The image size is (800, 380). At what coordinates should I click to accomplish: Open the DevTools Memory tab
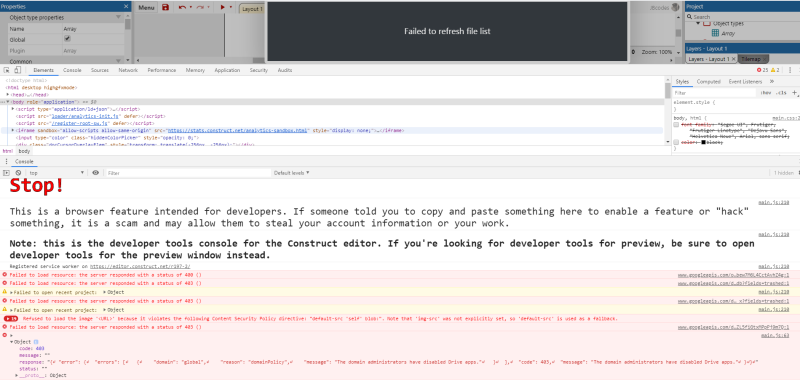(x=195, y=70)
